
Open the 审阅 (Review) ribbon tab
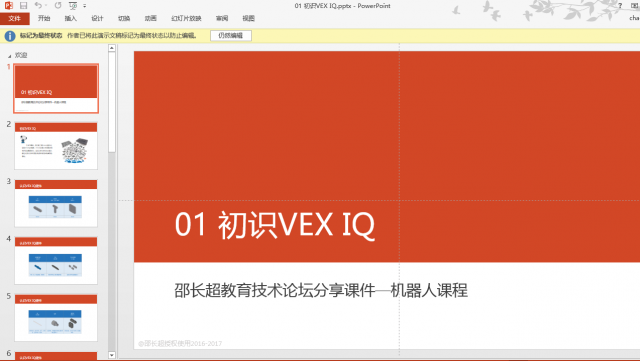tap(222, 18)
